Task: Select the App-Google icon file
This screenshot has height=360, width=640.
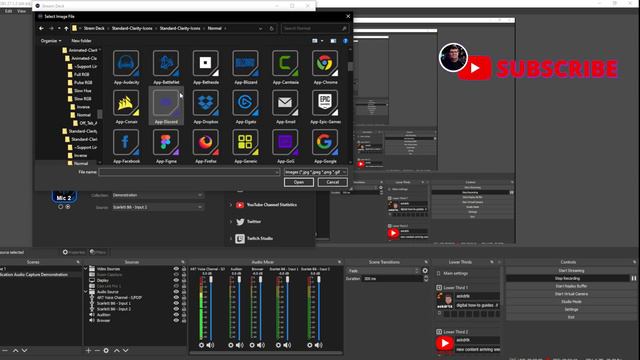Action: point(325,147)
